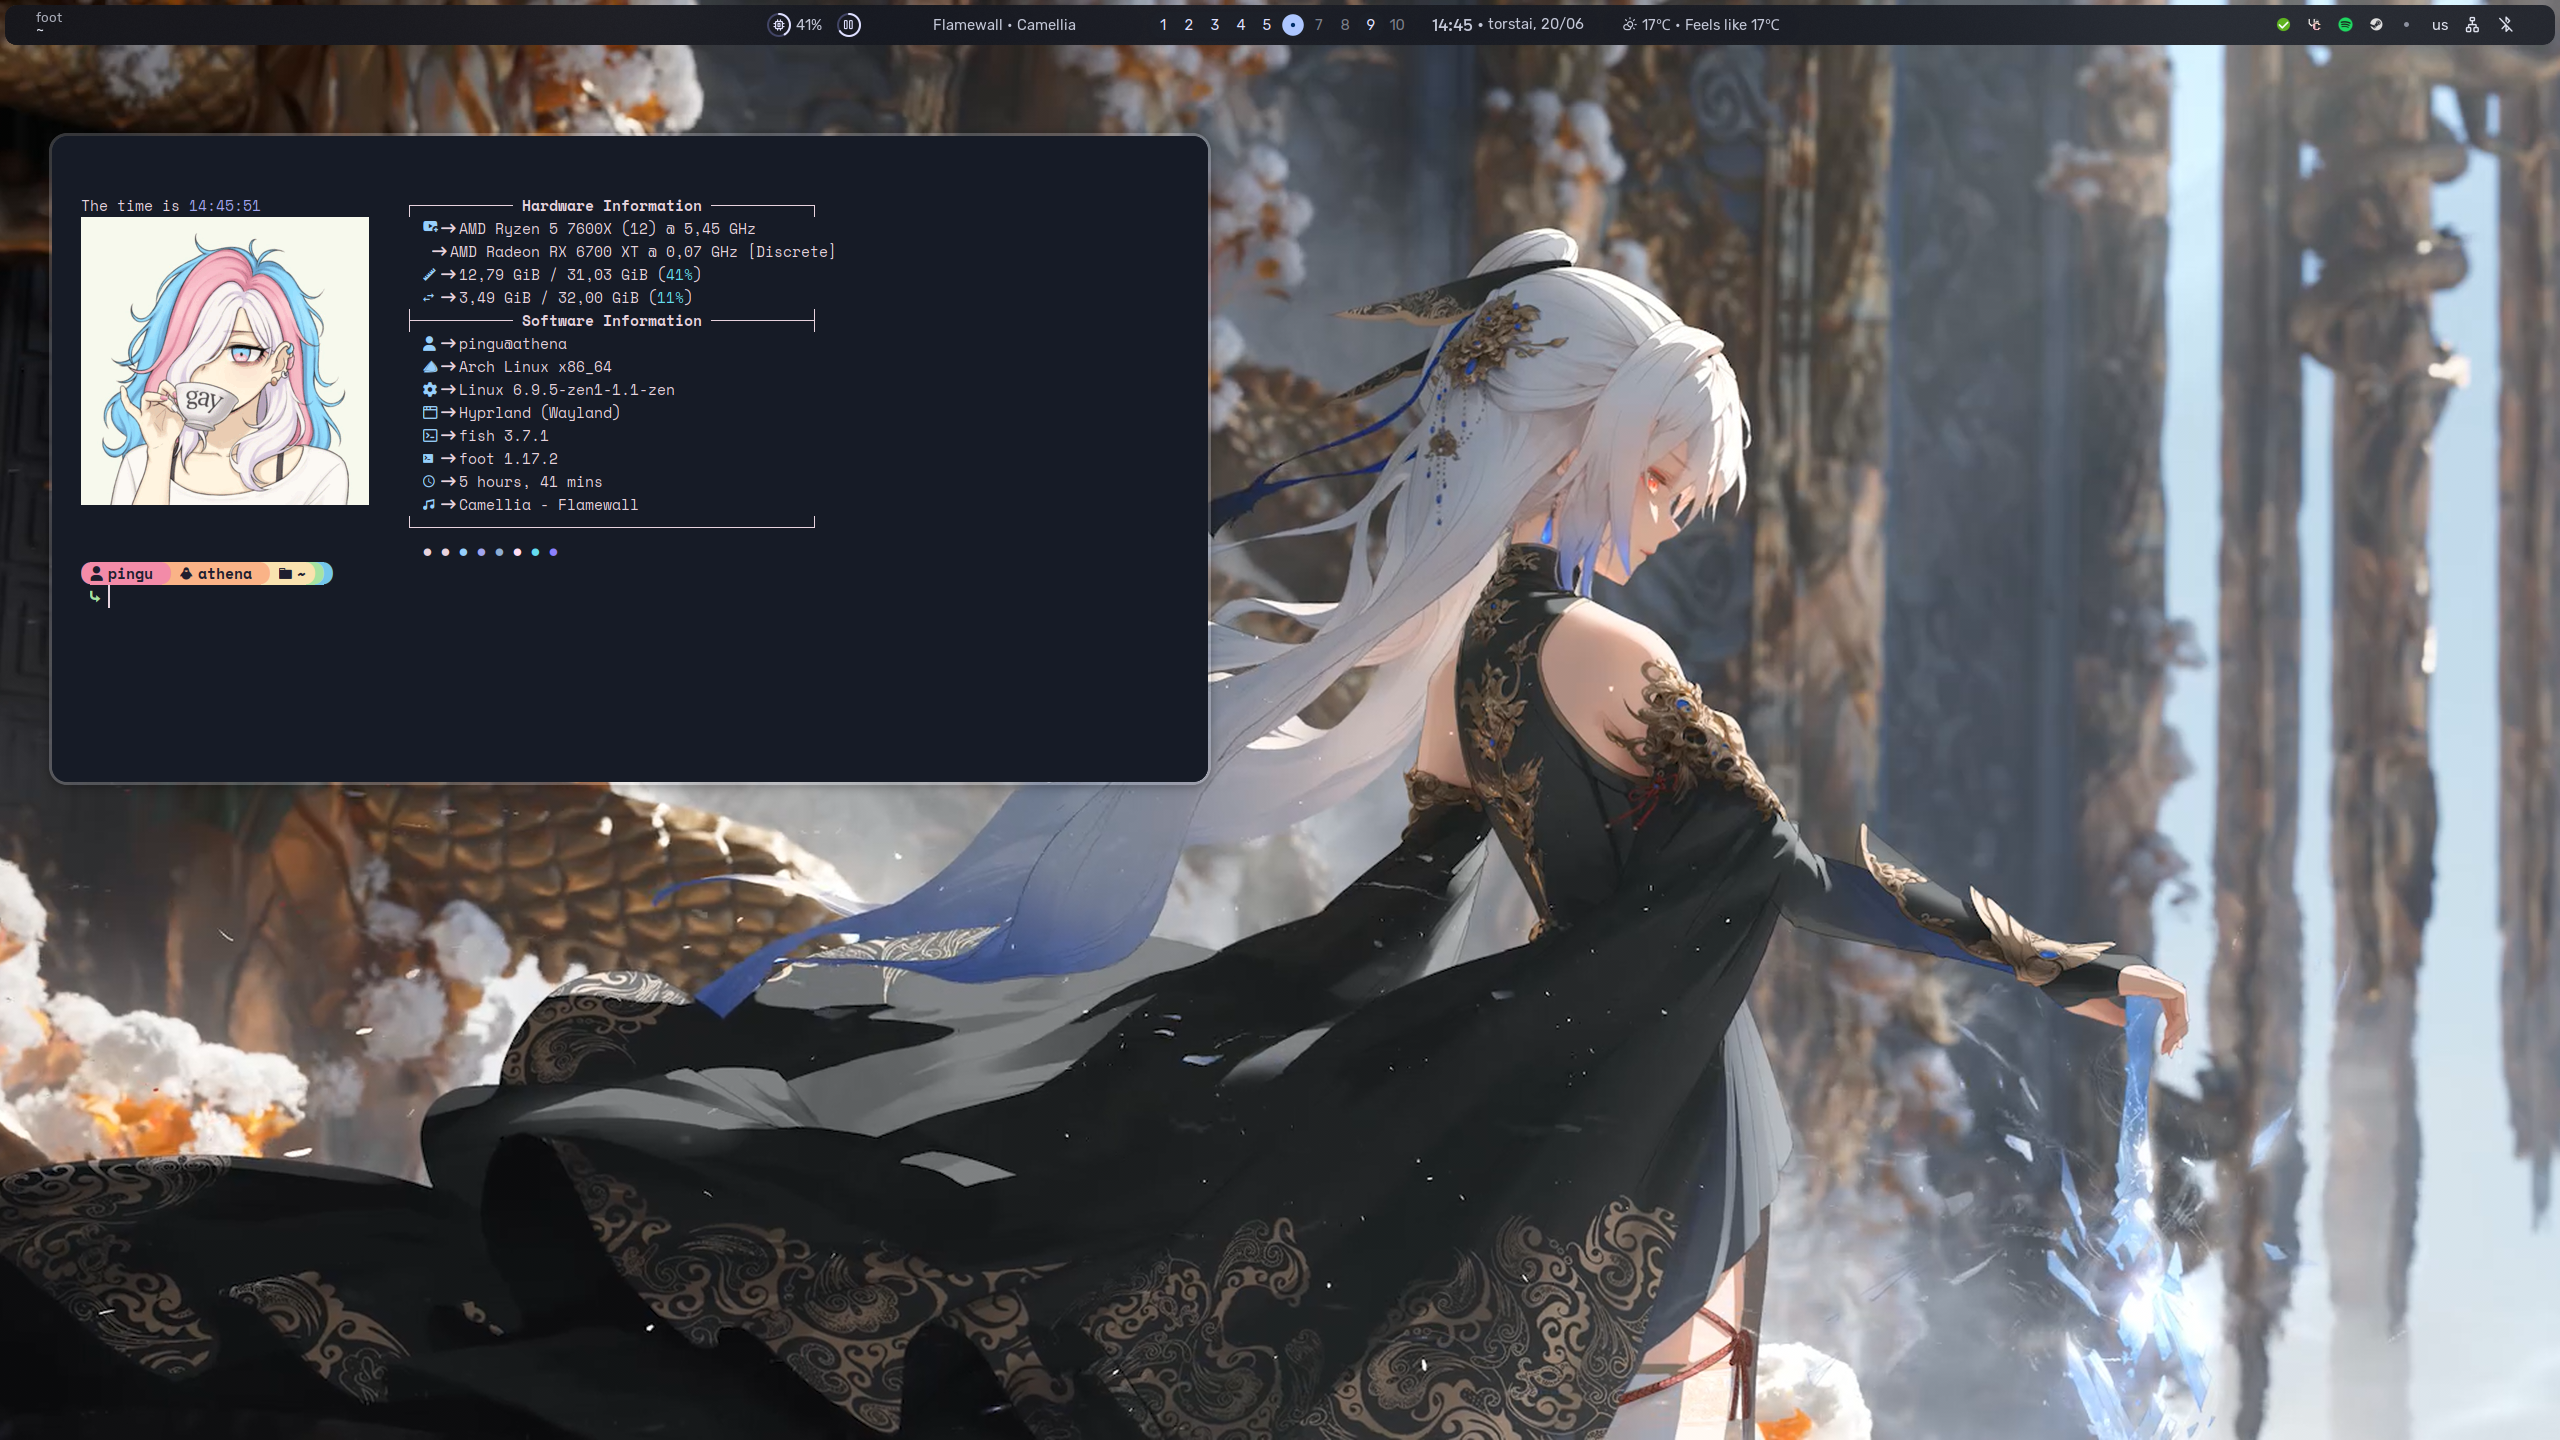Click the terminal icon beside foot 1.17.2
2560x1440 pixels.
pyautogui.click(x=428, y=458)
